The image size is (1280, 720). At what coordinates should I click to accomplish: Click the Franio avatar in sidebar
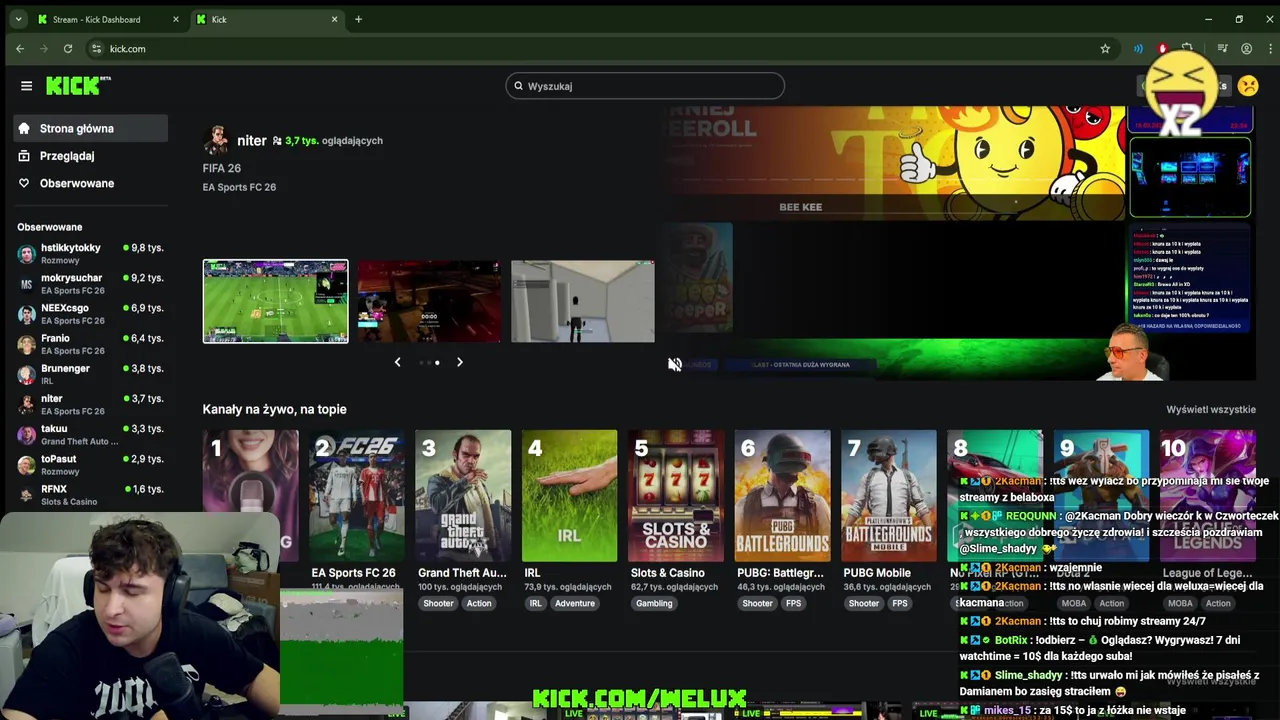(27, 344)
